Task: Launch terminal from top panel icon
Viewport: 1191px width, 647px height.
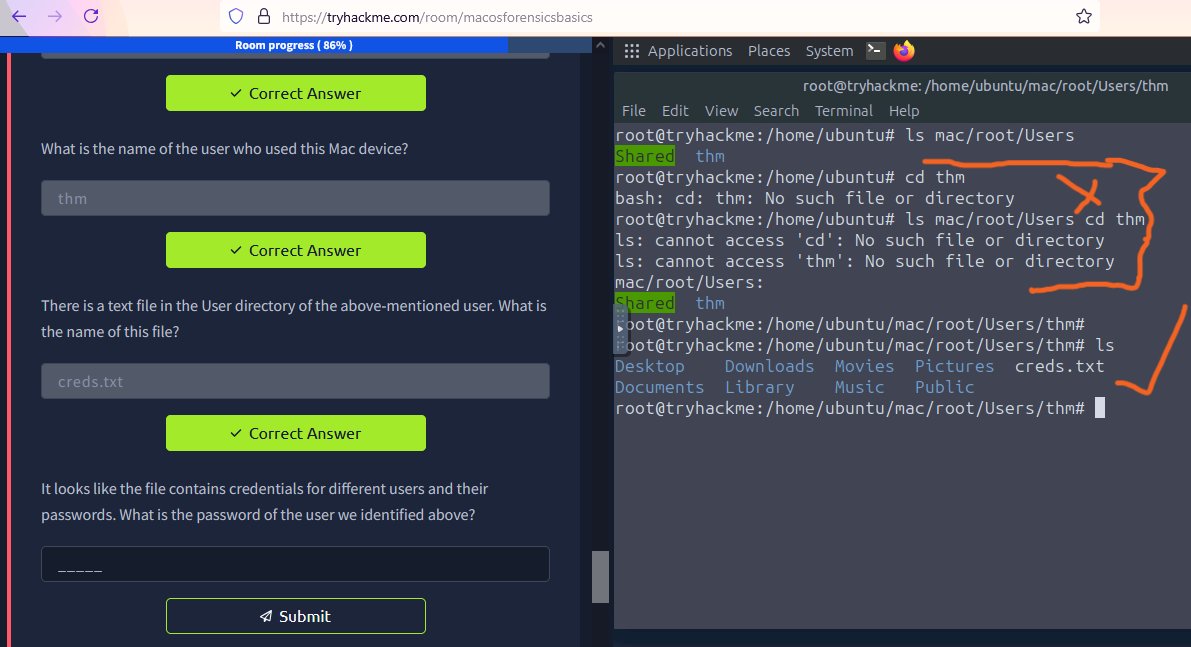Action: 875,50
